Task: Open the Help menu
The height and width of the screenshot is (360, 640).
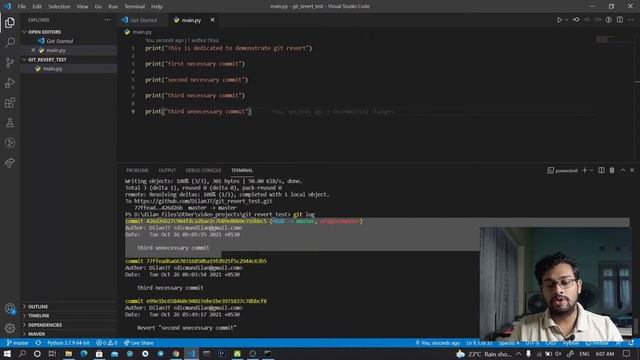Action: coord(157,7)
